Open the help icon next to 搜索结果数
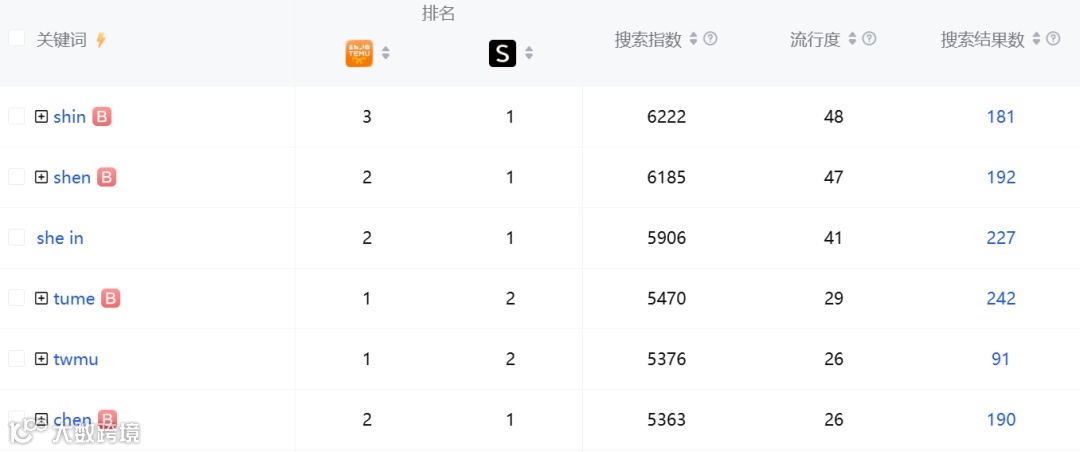1080x452 pixels. coord(1052,39)
